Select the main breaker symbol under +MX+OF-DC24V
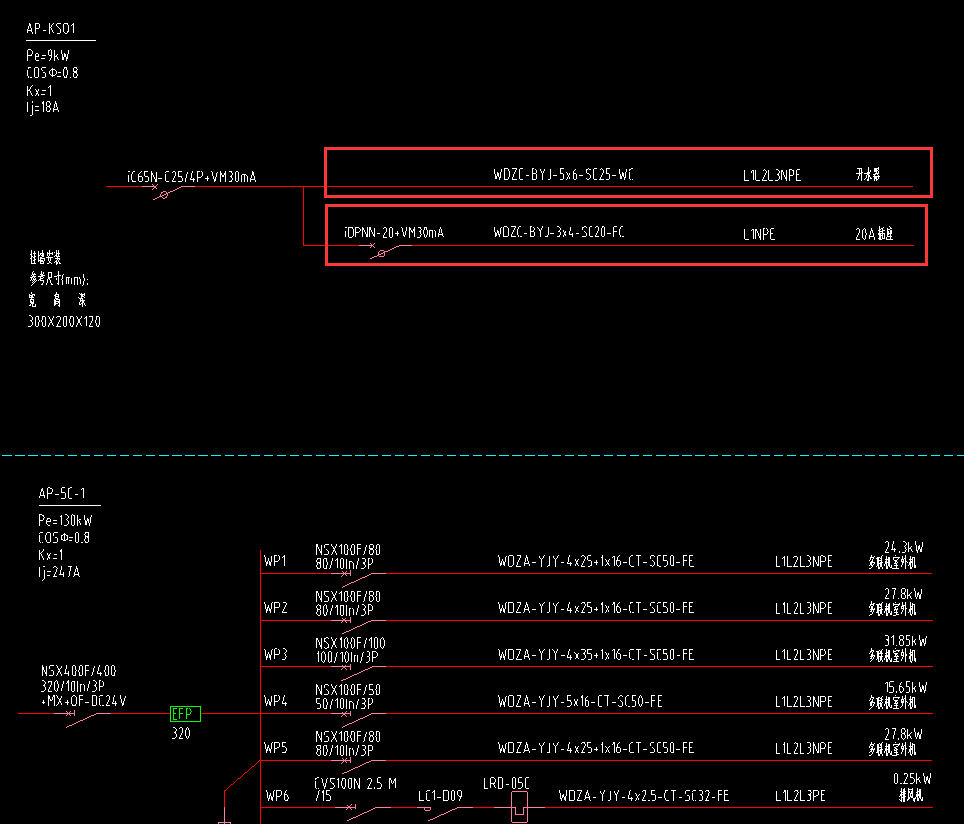 (x=83, y=719)
